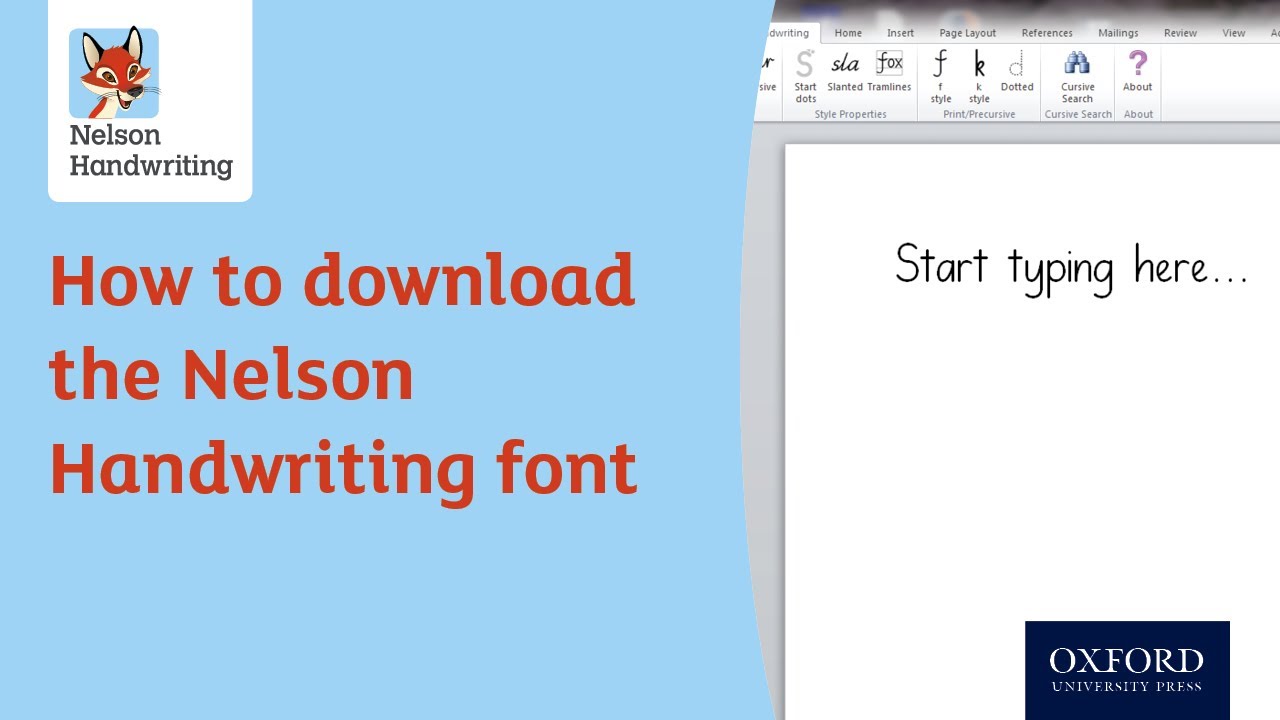The height and width of the screenshot is (720, 1280).
Task: Open the About question mark icon
Action: coord(1138,72)
